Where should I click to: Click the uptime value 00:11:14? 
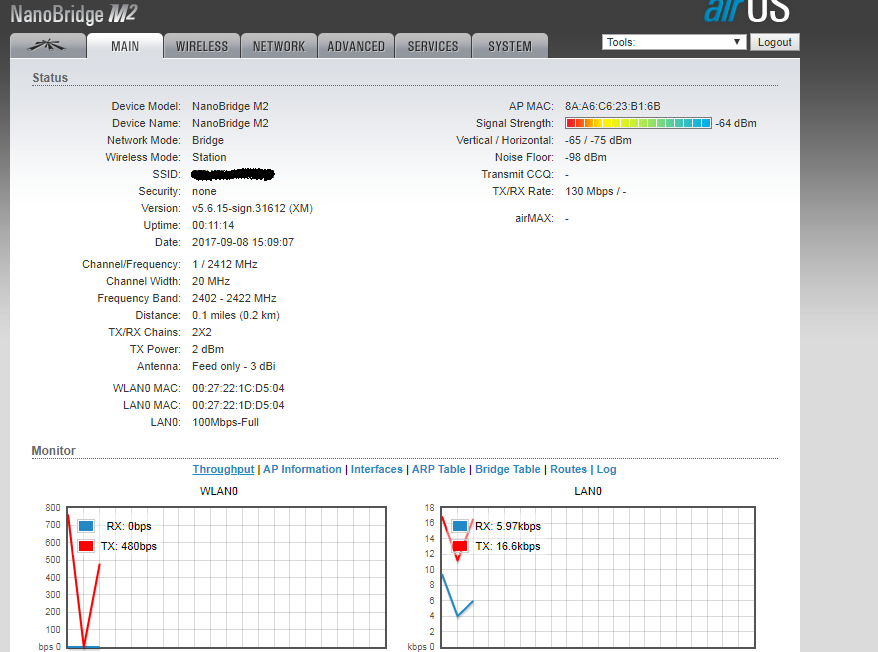[x=213, y=225]
